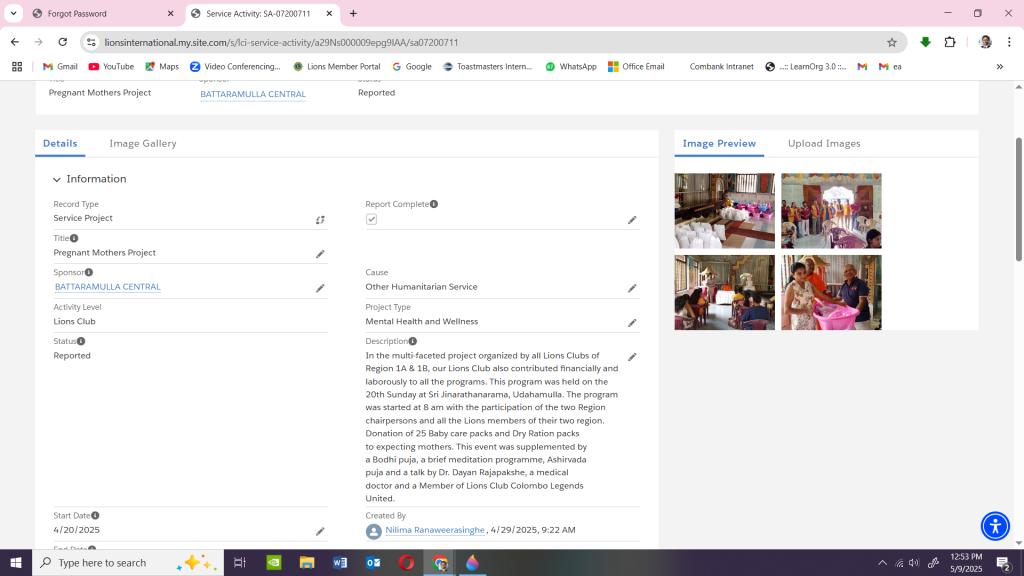Image resolution: width=1024 pixels, height=576 pixels.
Task: Edit Report Complete pencil icon
Action: 632,220
